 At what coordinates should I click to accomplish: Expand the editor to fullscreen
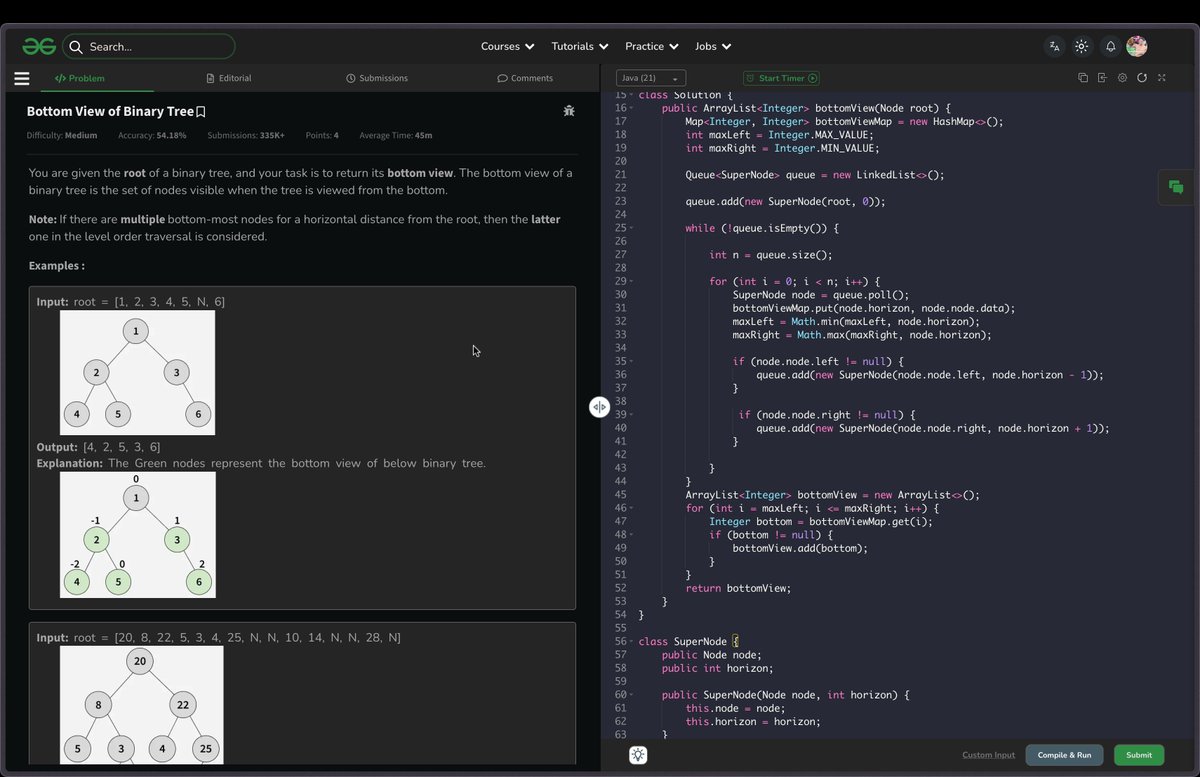pyautogui.click(x=1161, y=78)
